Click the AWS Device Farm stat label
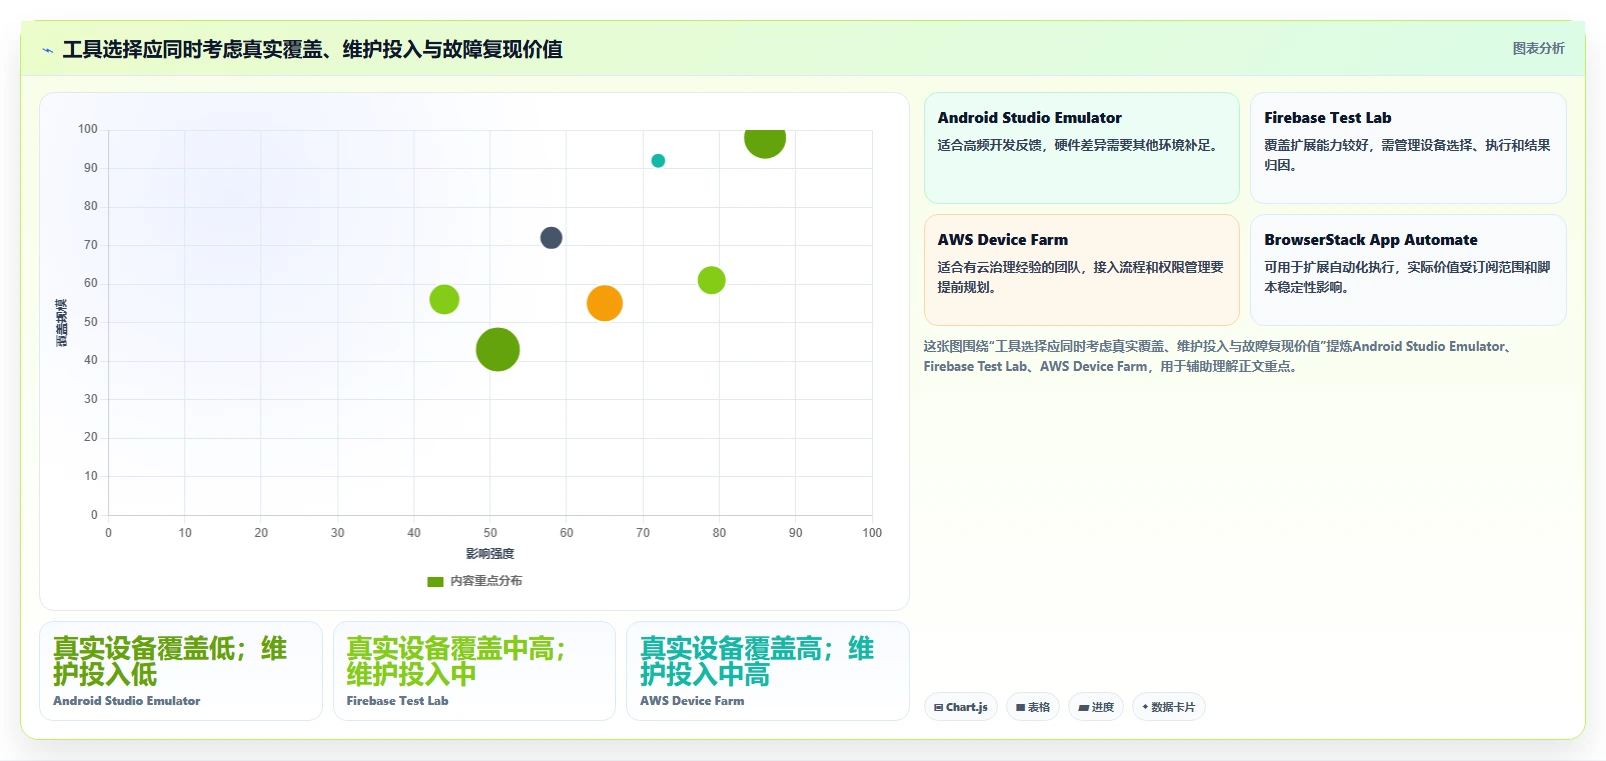The width and height of the screenshot is (1606, 761). pos(692,701)
